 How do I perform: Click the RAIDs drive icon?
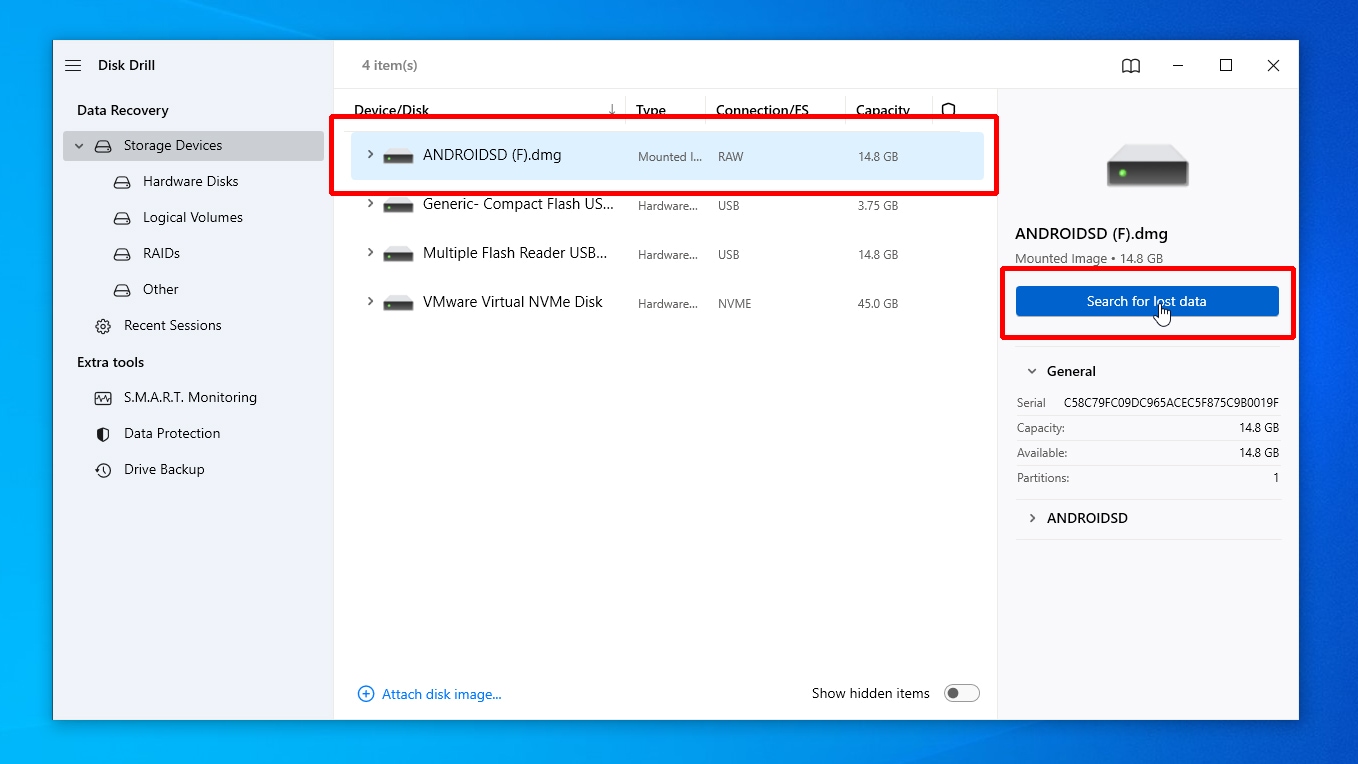tap(122, 254)
